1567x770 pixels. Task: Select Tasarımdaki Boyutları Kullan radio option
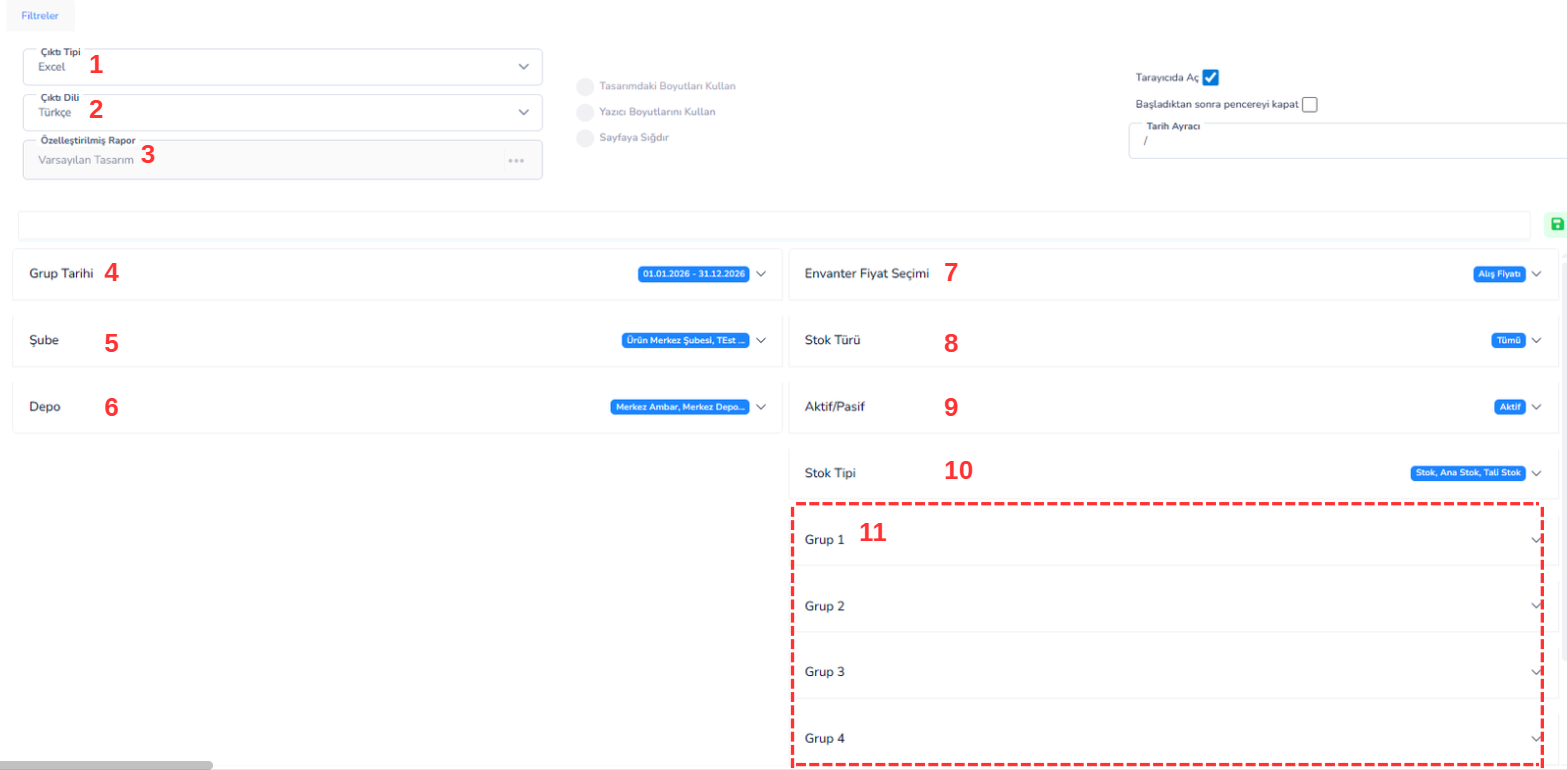click(585, 86)
